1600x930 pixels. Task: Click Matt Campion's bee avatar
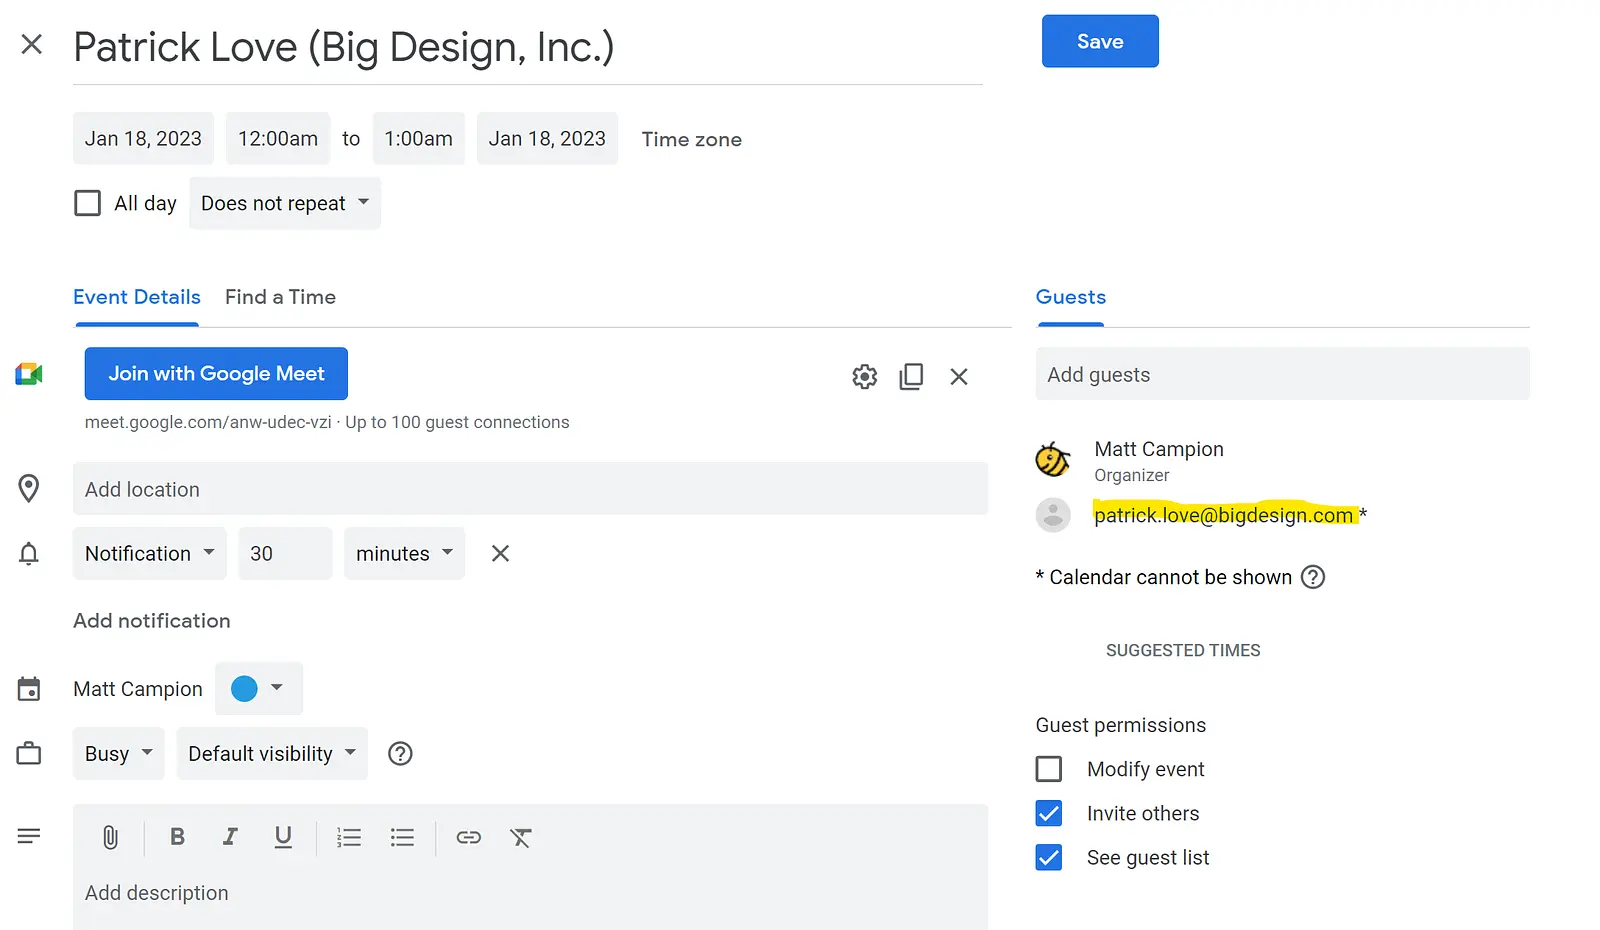pos(1053,459)
